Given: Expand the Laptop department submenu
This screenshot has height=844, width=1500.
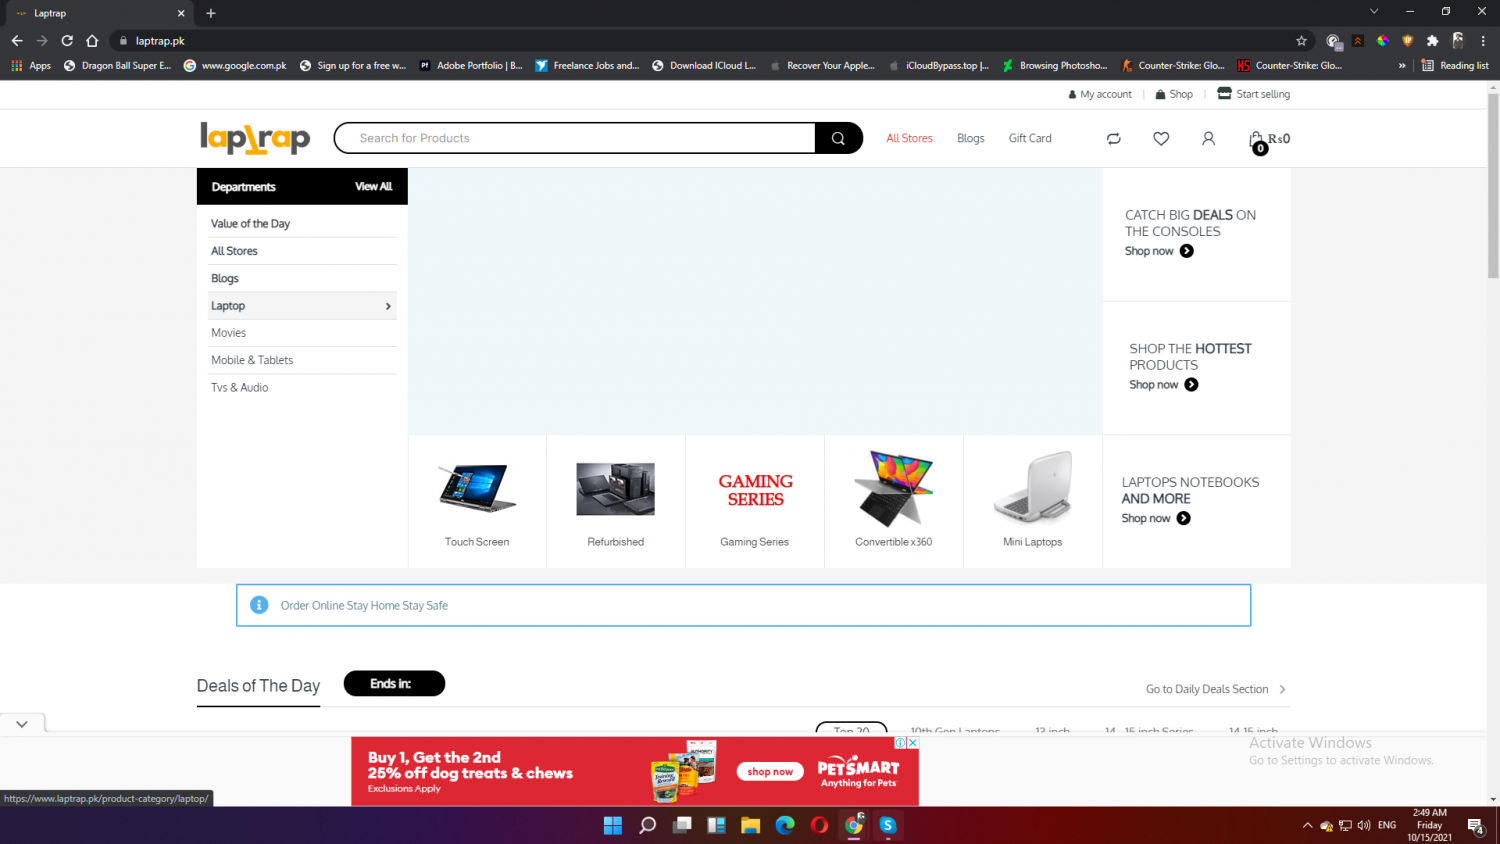Looking at the screenshot, I should pos(388,306).
